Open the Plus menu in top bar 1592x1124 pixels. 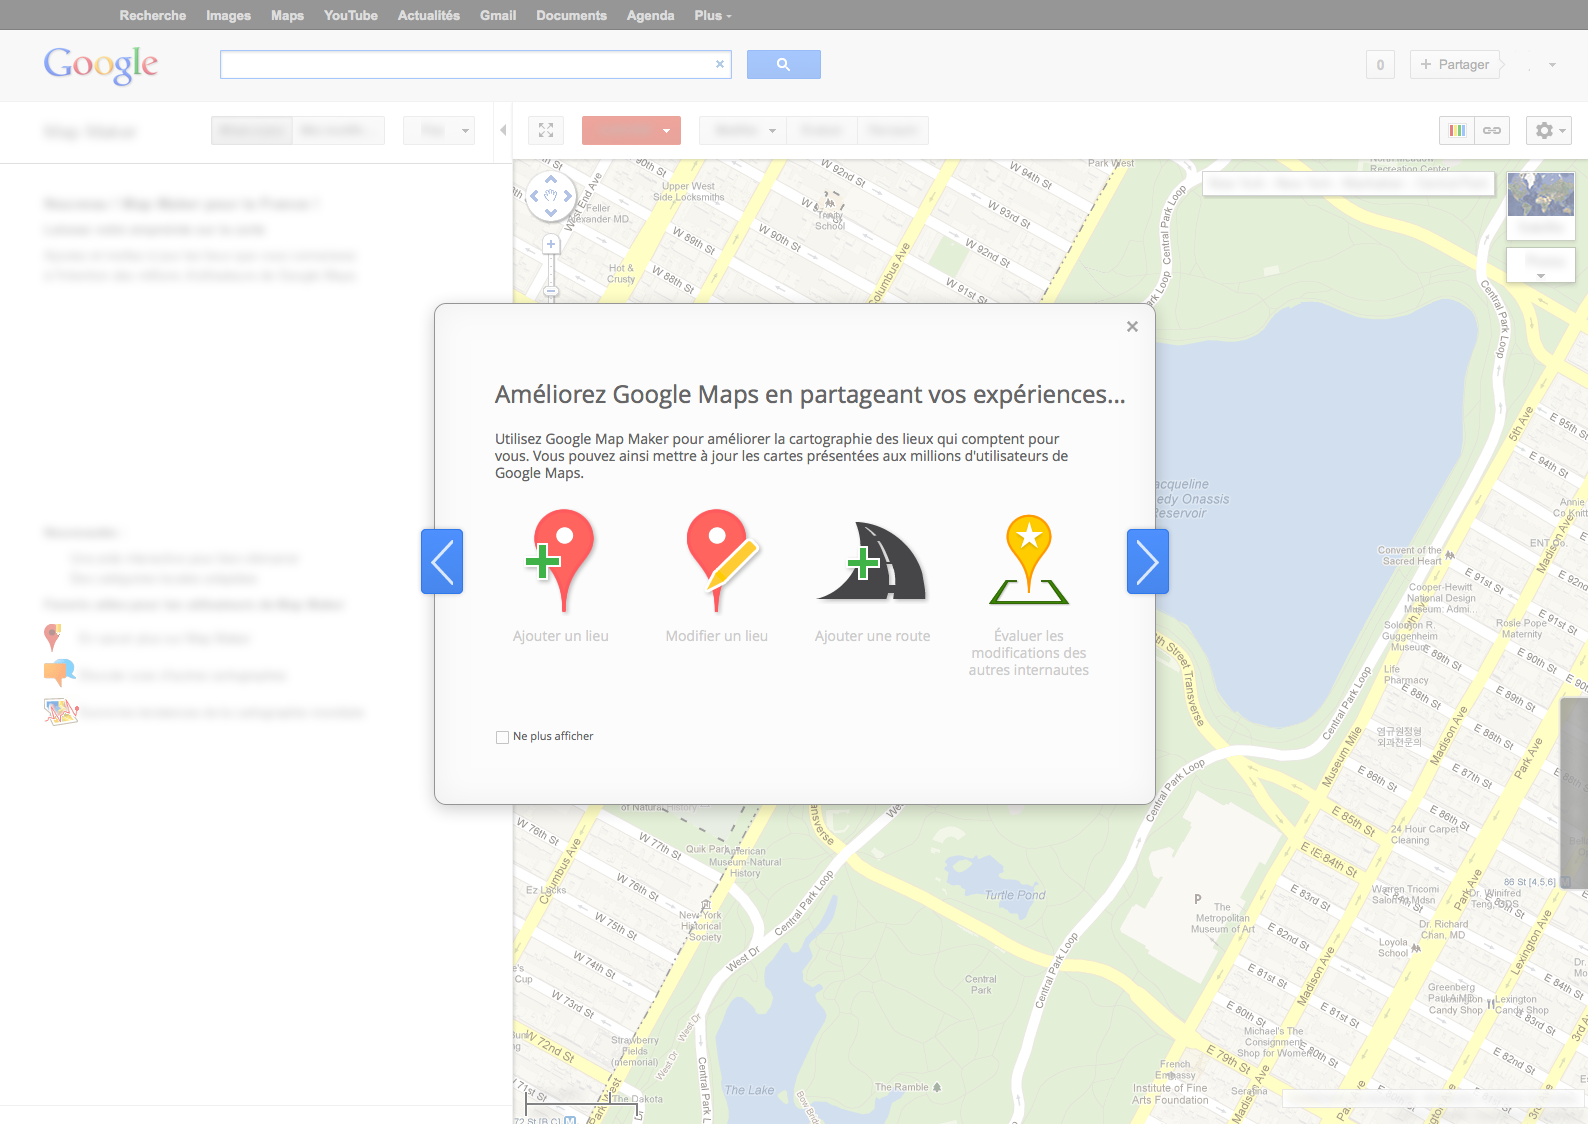[x=712, y=16]
